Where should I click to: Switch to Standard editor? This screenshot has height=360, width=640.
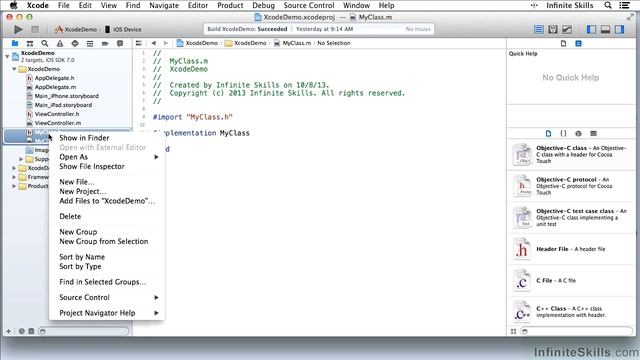click(539, 29)
